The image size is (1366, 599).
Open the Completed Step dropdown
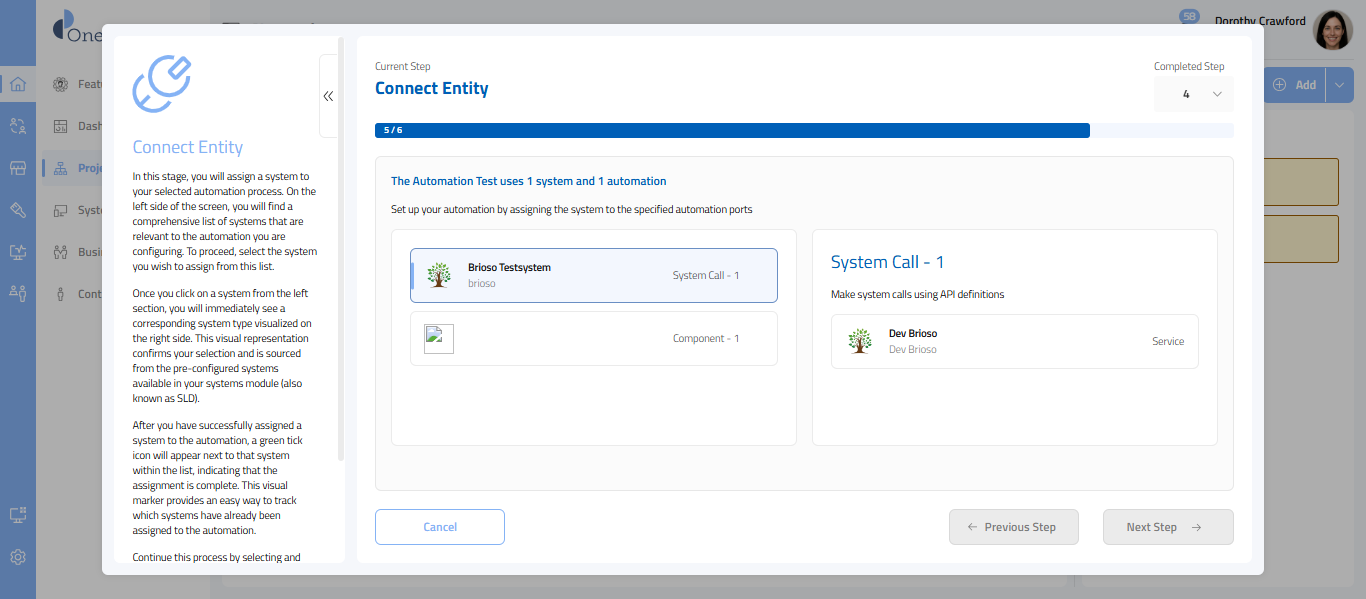1193,94
